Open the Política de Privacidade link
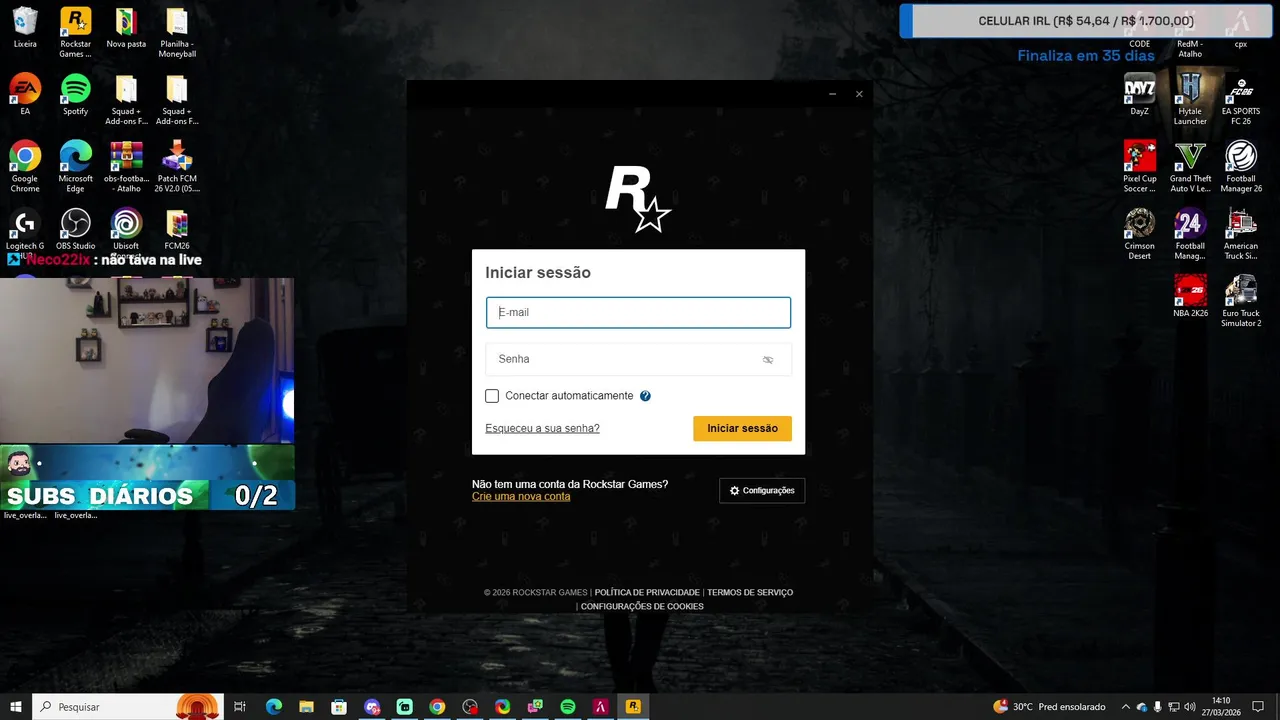 [x=647, y=593]
